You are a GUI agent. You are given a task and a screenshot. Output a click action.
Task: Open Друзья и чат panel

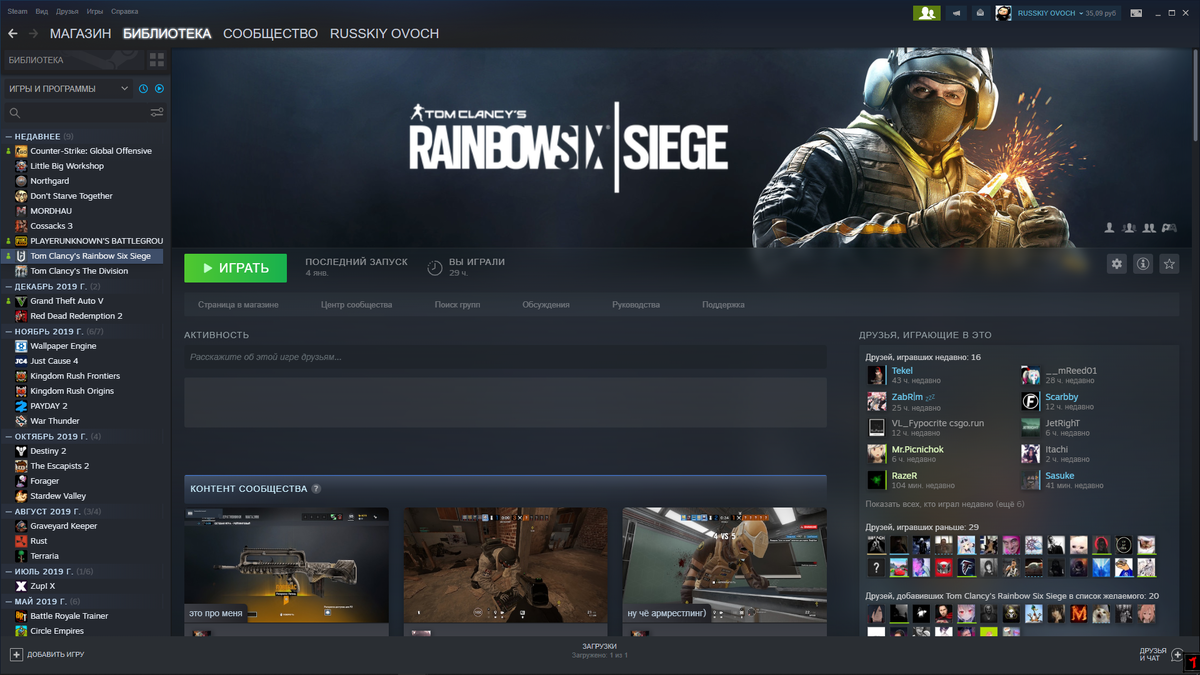tap(1160, 654)
